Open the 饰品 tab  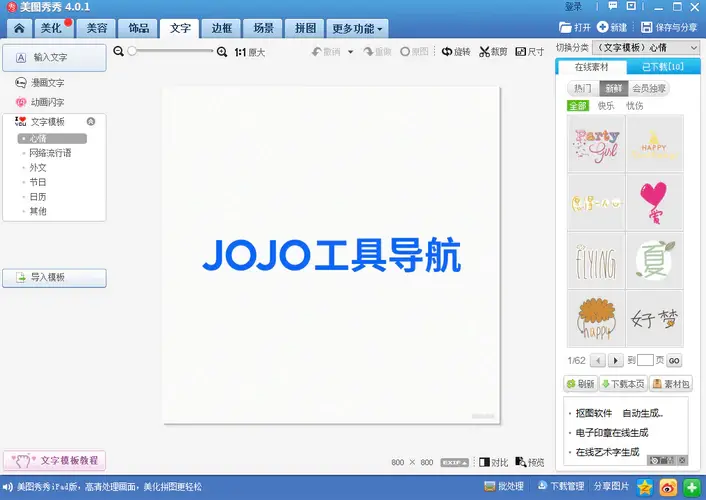138,28
